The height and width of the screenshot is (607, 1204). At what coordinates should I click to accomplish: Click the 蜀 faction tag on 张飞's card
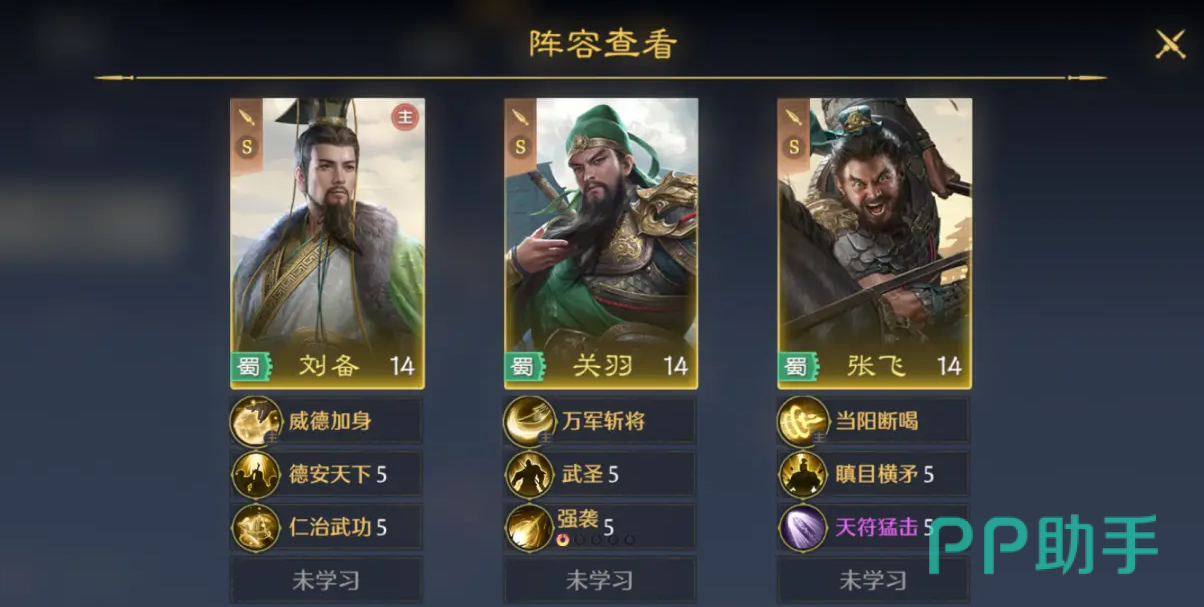coord(796,366)
